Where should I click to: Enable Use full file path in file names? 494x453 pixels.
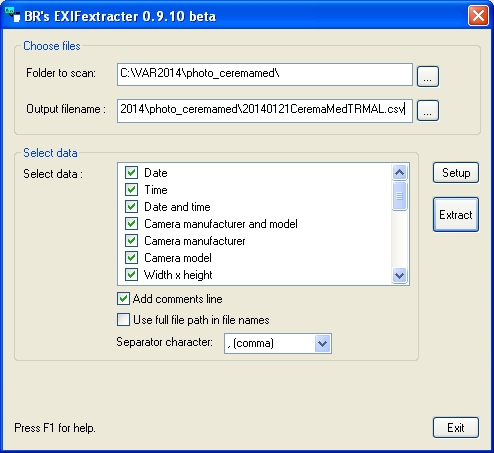[x=123, y=319]
